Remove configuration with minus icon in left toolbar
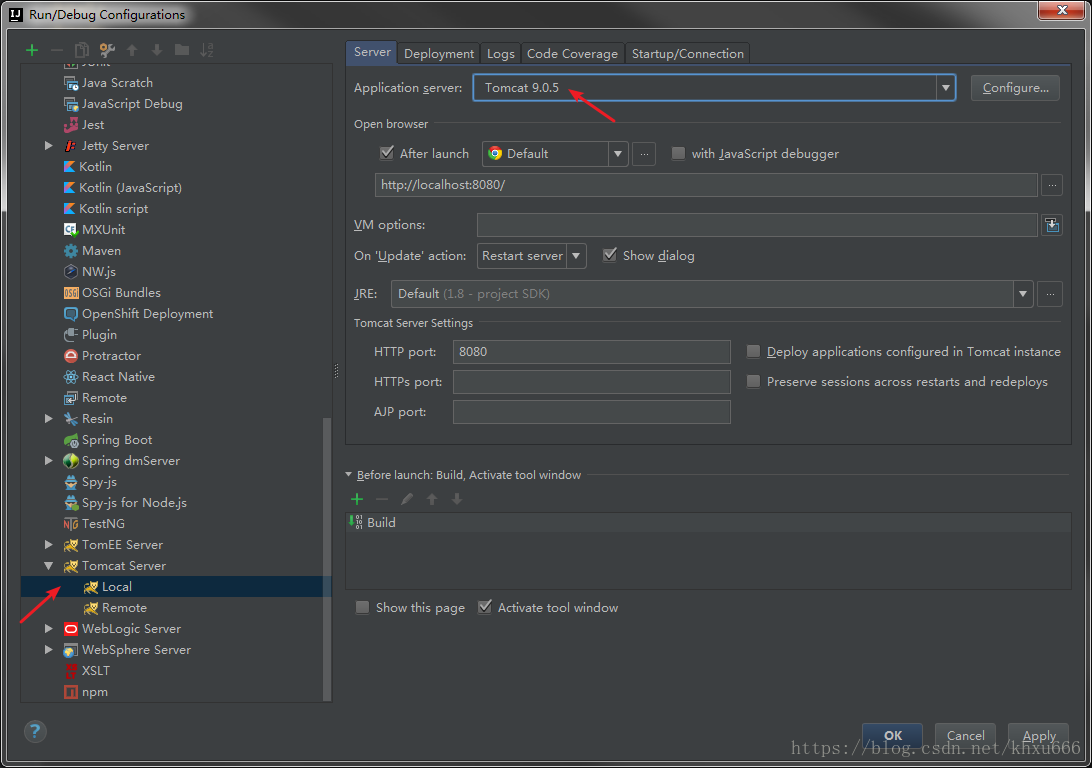The image size is (1092, 768). pyautogui.click(x=57, y=50)
